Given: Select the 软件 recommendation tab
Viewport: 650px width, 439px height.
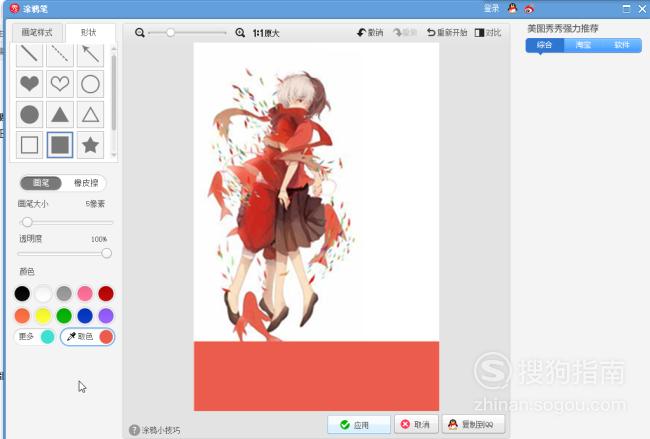Looking at the screenshot, I should click(622, 45).
